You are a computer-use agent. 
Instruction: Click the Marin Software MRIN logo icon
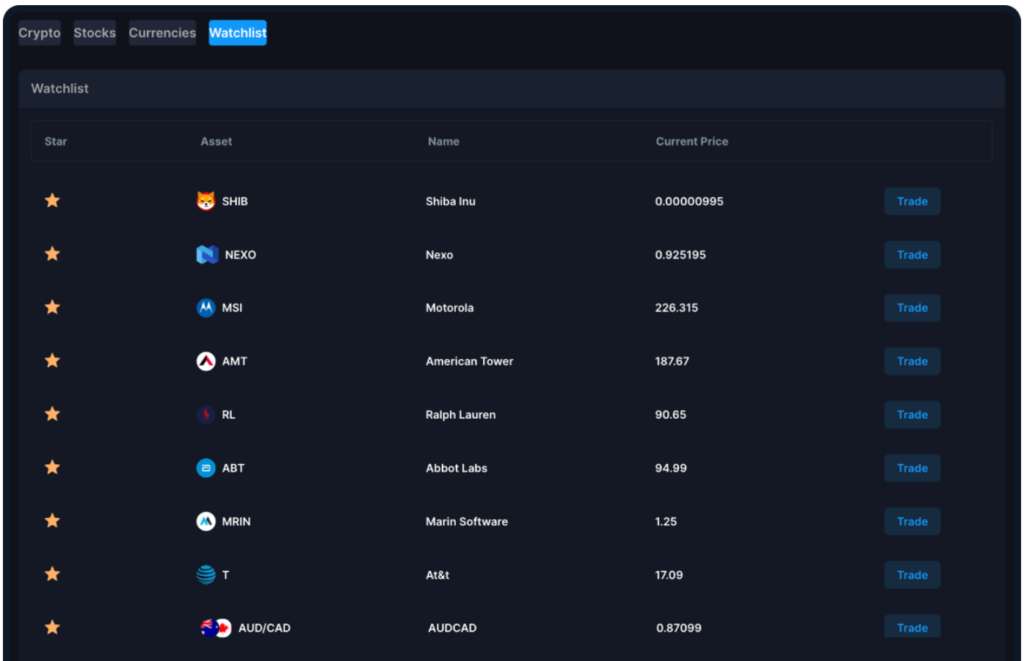(206, 521)
